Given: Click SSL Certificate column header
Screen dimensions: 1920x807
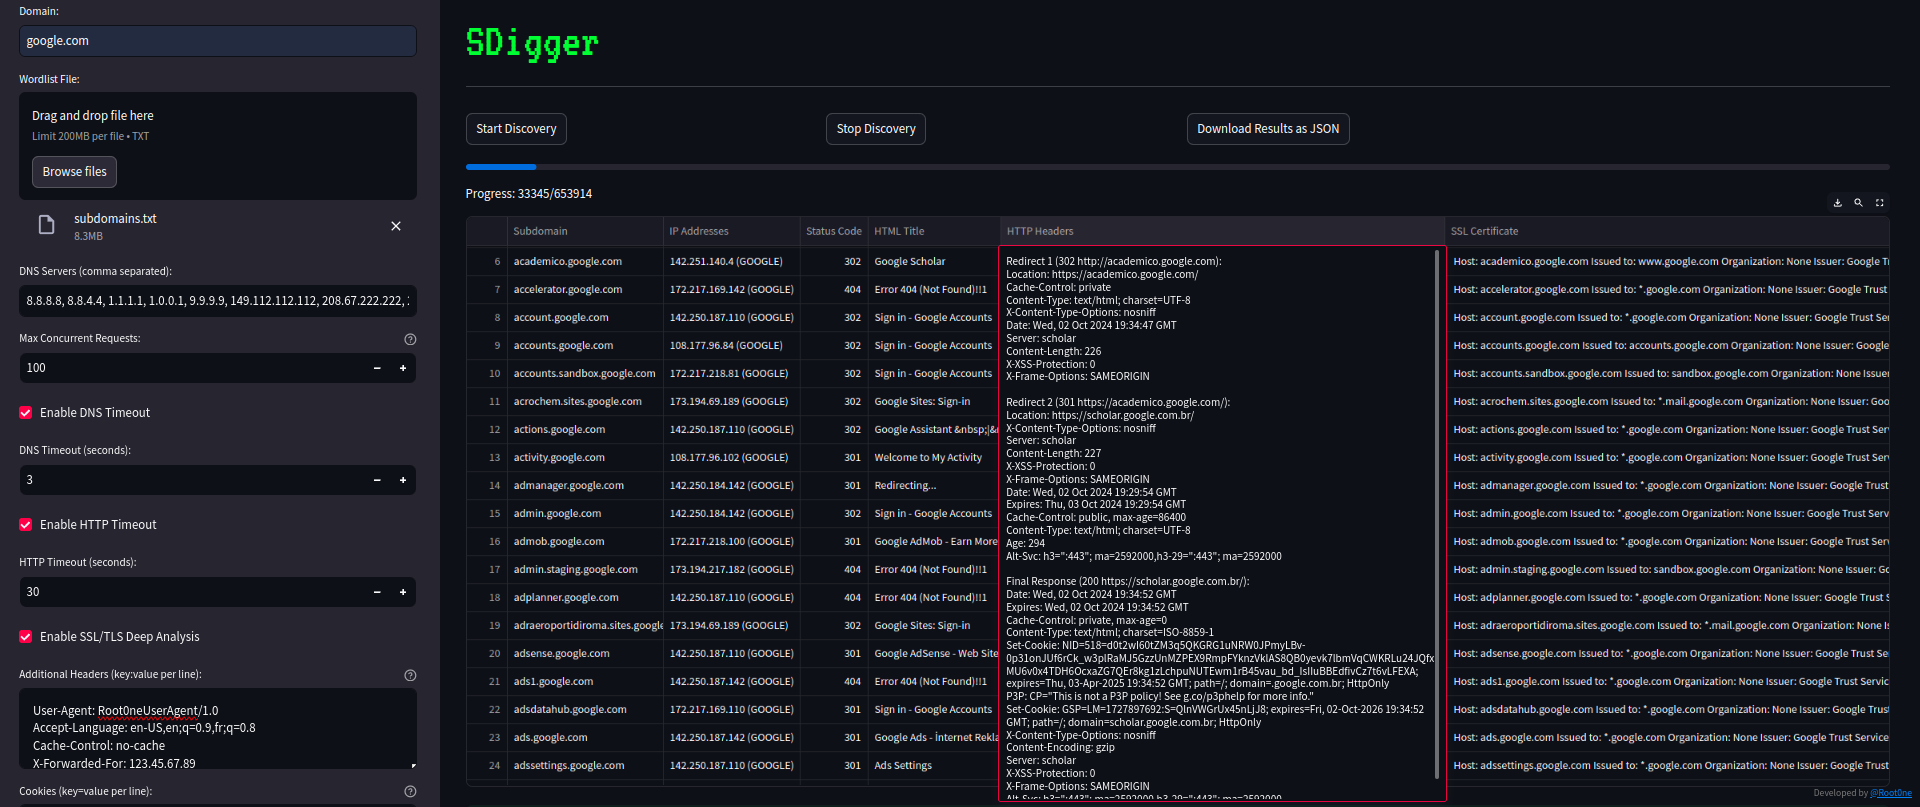Looking at the screenshot, I should point(1667,231).
